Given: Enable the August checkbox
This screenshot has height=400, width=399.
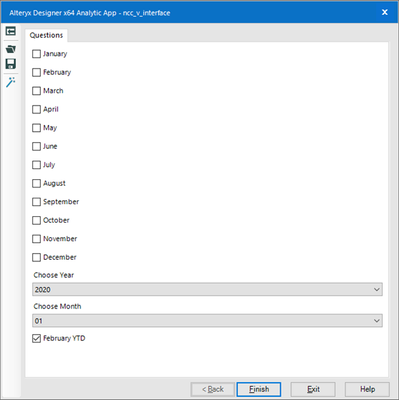Looking at the screenshot, I should pyautogui.click(x=36, y=183).
